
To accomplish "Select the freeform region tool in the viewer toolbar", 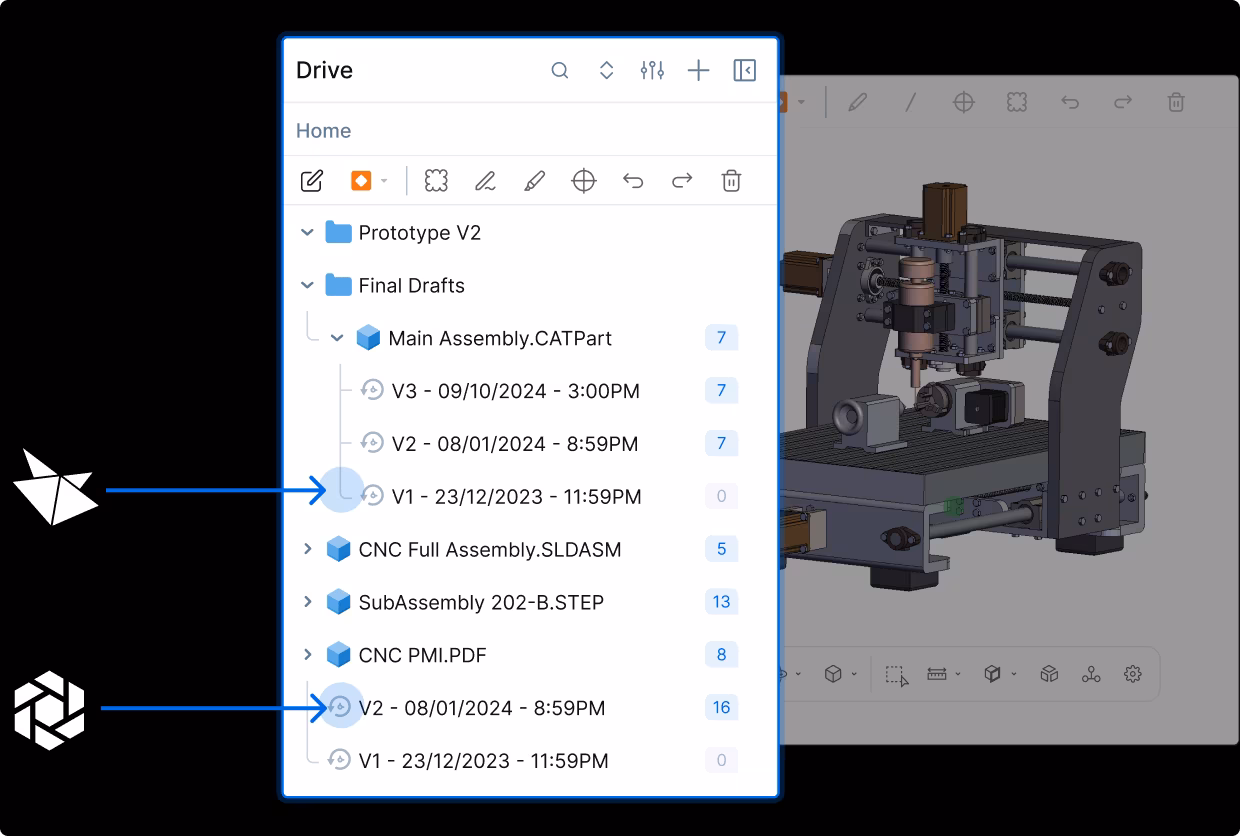I will [1017, 102].
